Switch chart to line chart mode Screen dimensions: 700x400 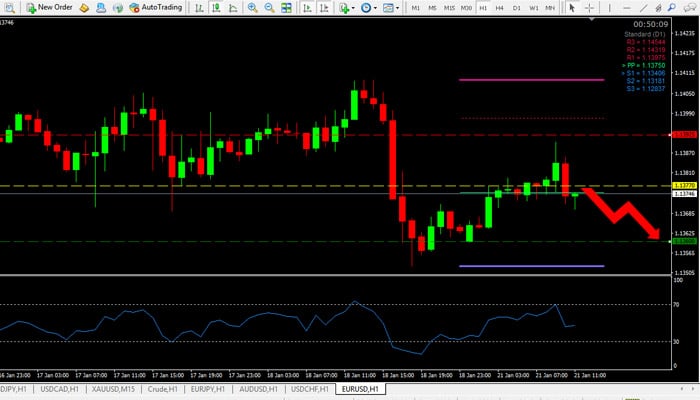pyautogui.click(x=230, y=7)
